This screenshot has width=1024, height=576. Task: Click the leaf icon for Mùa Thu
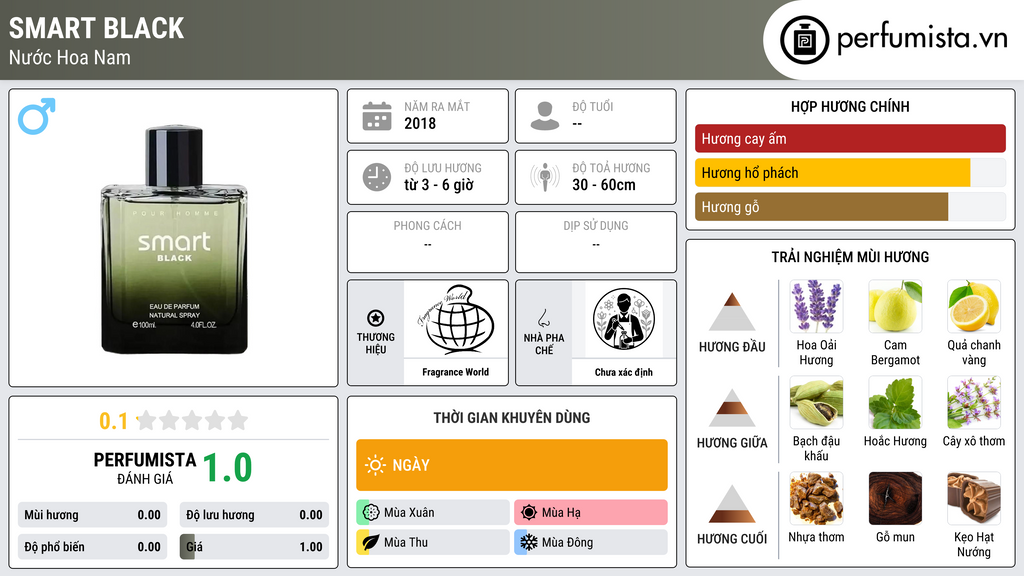coord(371,542)
